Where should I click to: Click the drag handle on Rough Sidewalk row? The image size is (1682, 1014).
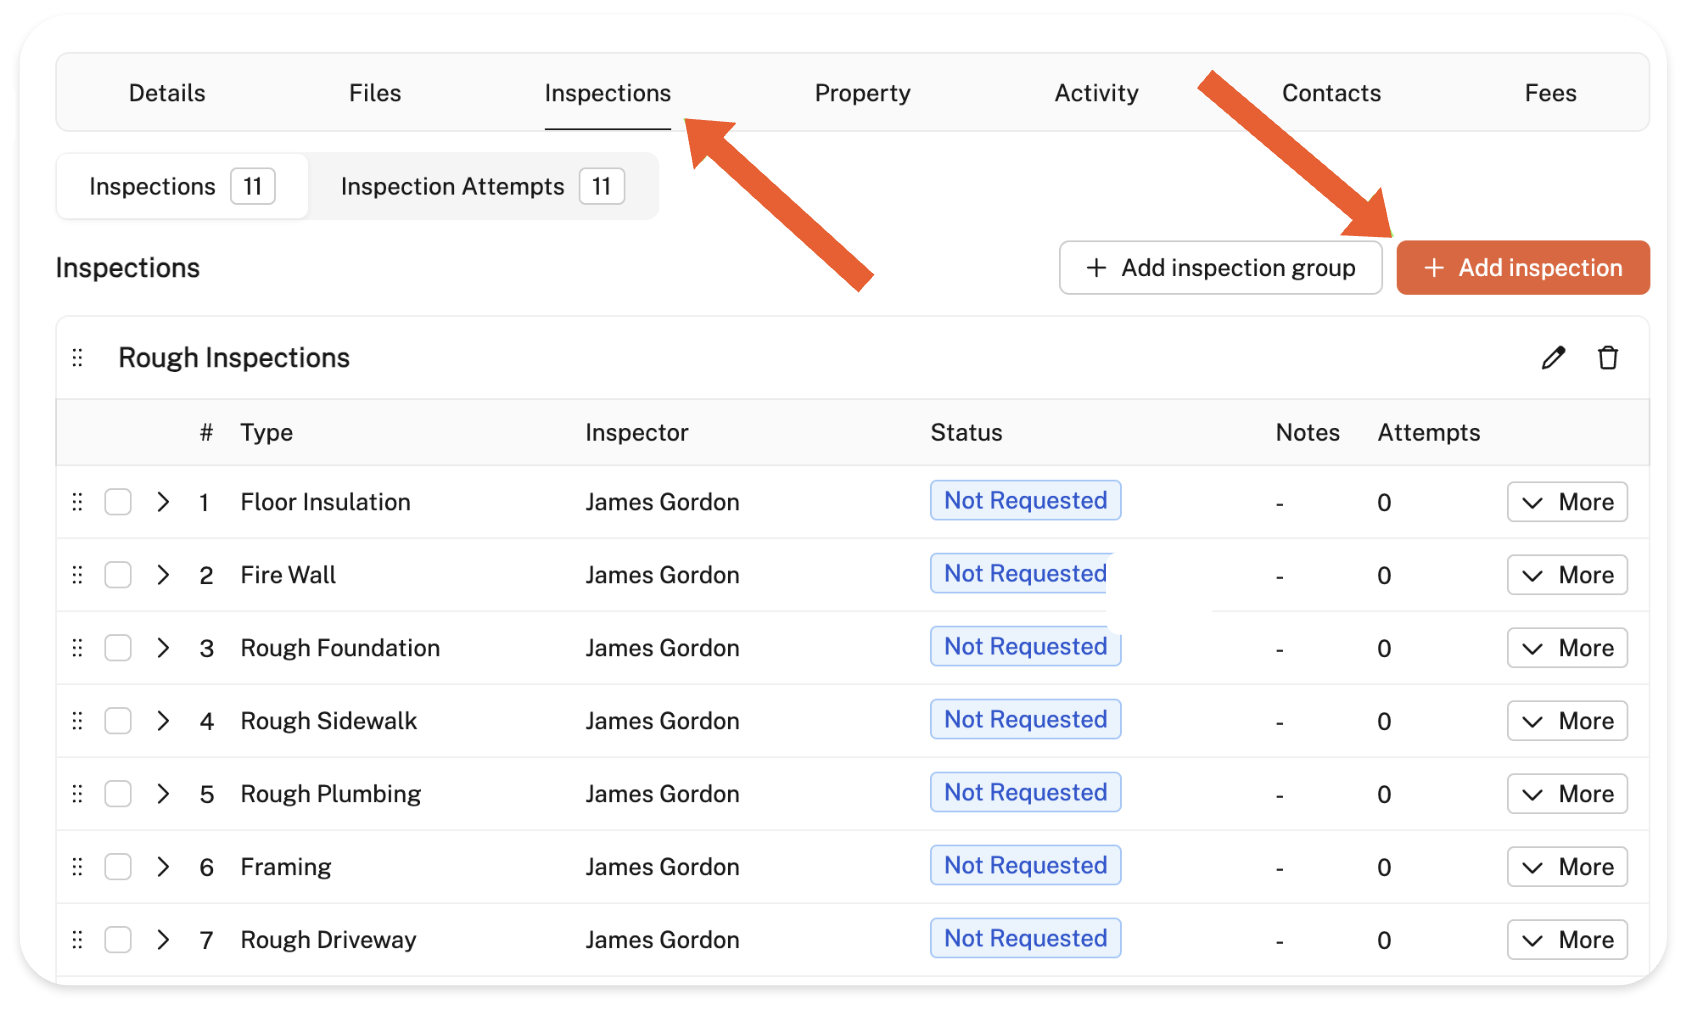pyautogui.click(x=78, y=721)
